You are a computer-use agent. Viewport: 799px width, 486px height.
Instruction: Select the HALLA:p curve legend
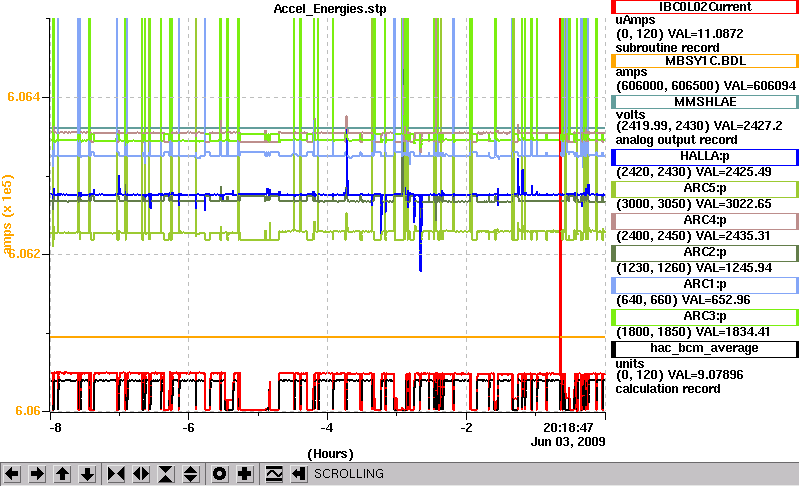pyautogui.click(x=705, y=157)
